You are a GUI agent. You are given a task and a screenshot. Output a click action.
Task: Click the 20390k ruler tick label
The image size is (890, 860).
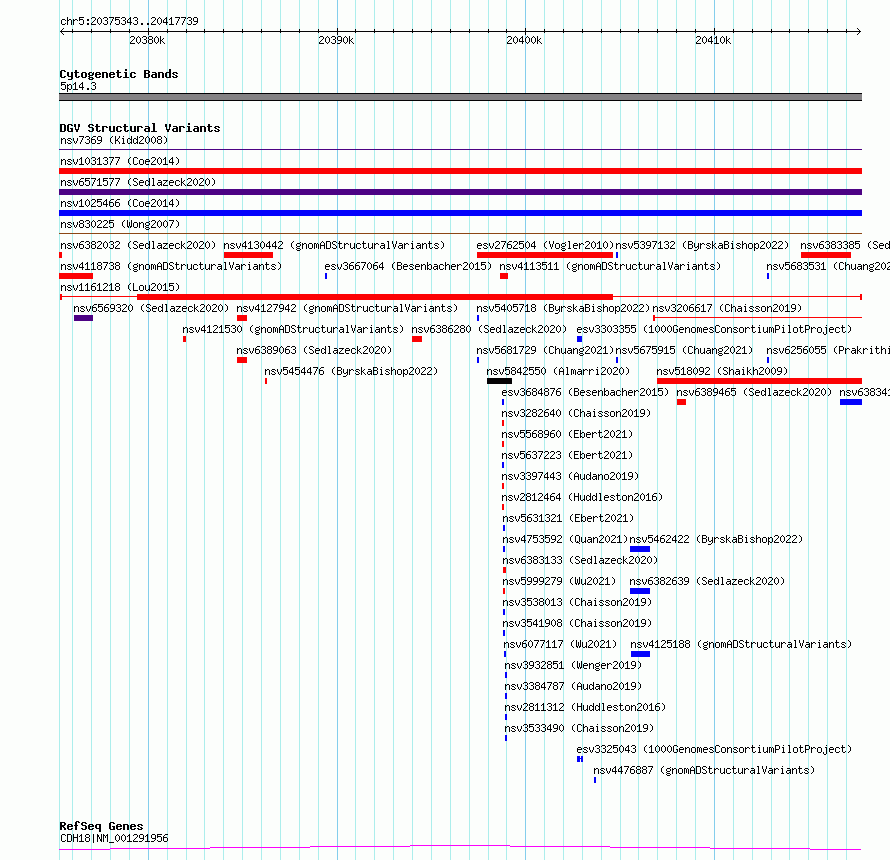coord(336,40)
